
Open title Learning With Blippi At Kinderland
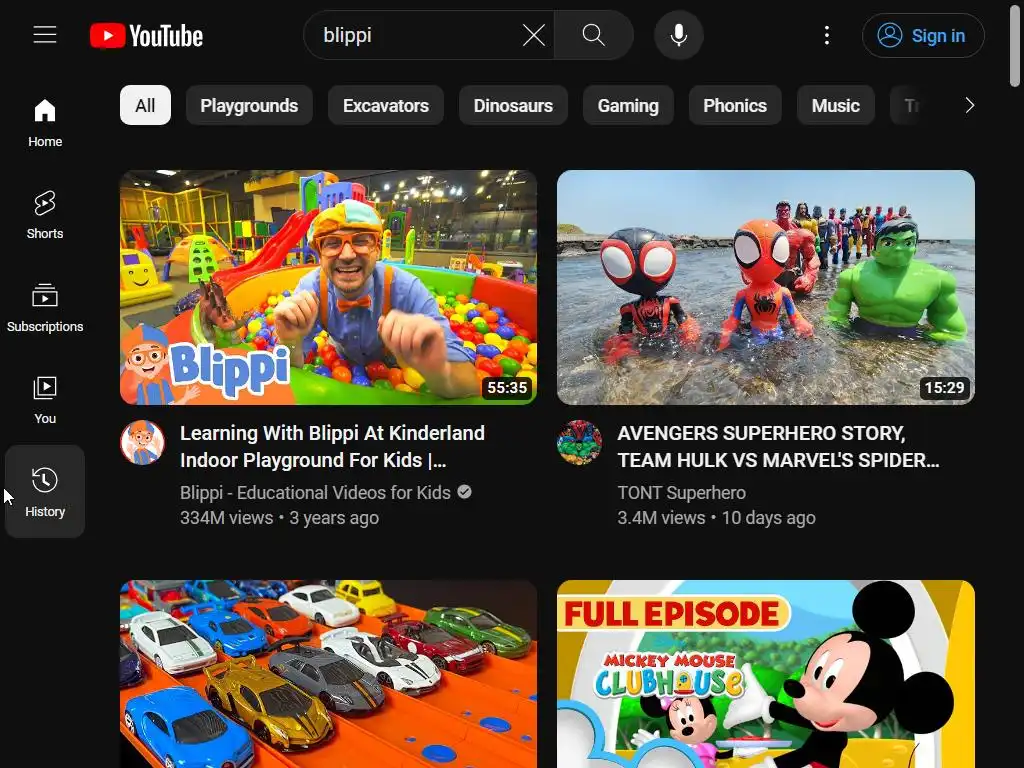pyautogui.click(x=332, y=447)
